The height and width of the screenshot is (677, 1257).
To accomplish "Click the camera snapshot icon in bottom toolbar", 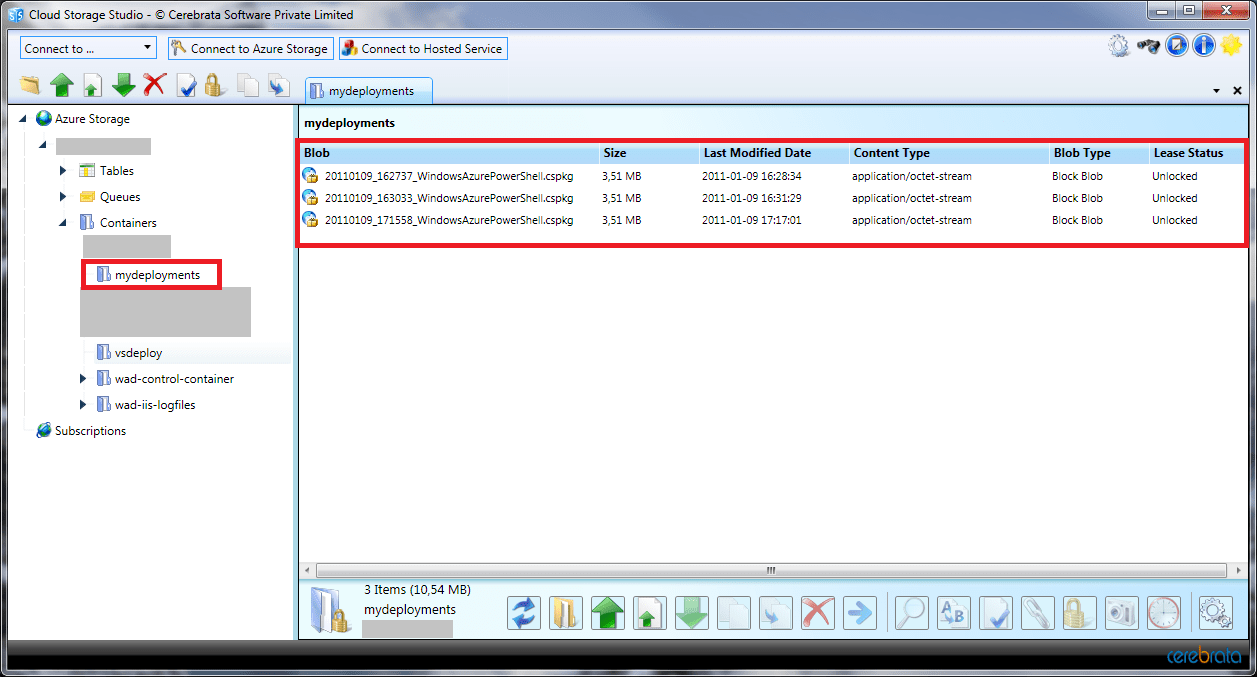I will pyautogui.click(x=1121, y=612).
